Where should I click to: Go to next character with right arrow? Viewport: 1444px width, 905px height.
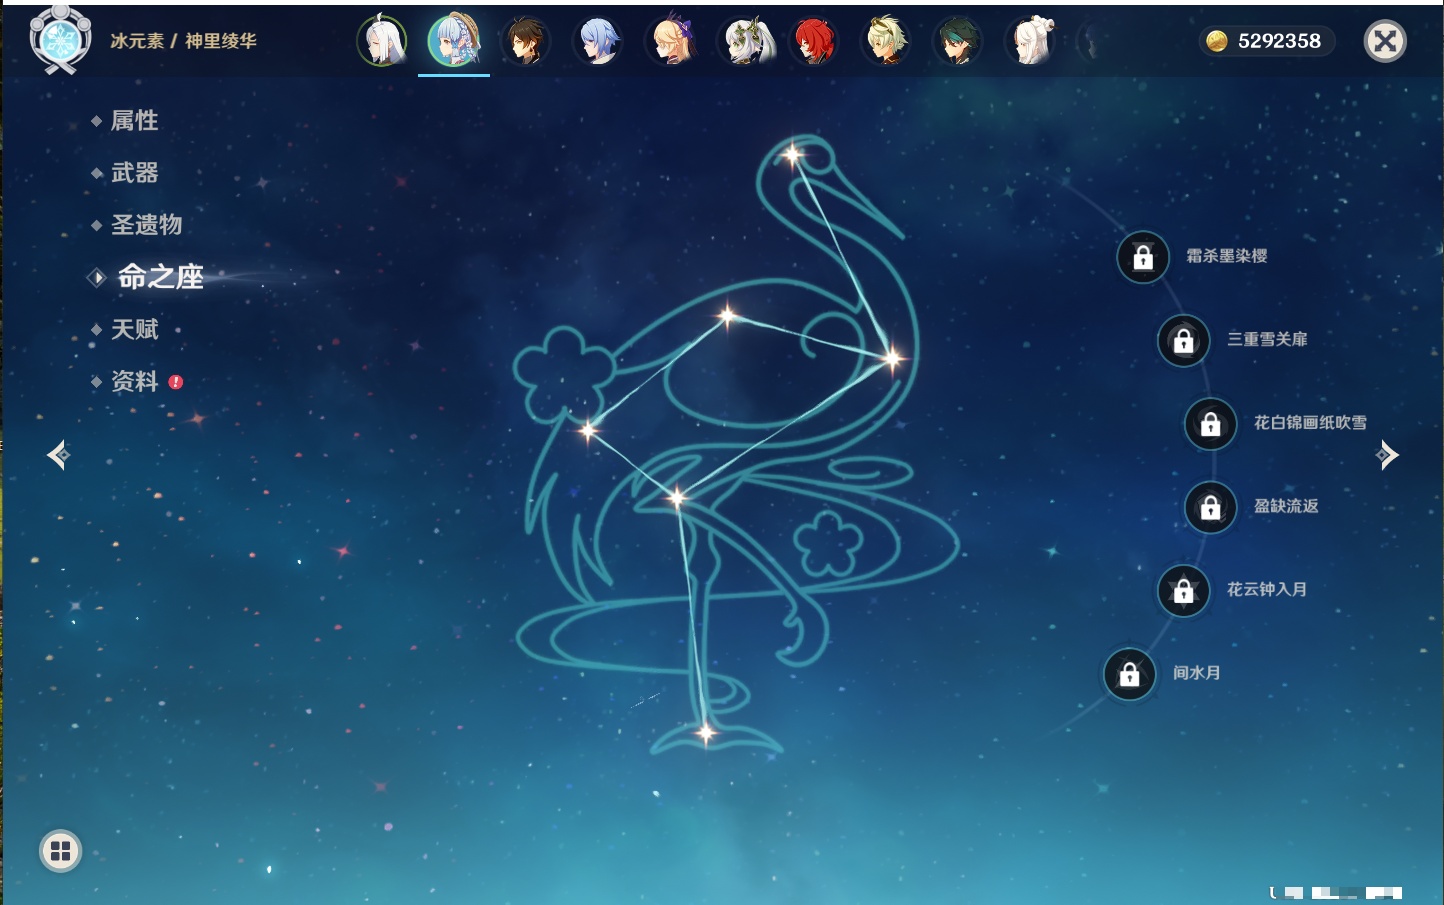coord(1387,455)
